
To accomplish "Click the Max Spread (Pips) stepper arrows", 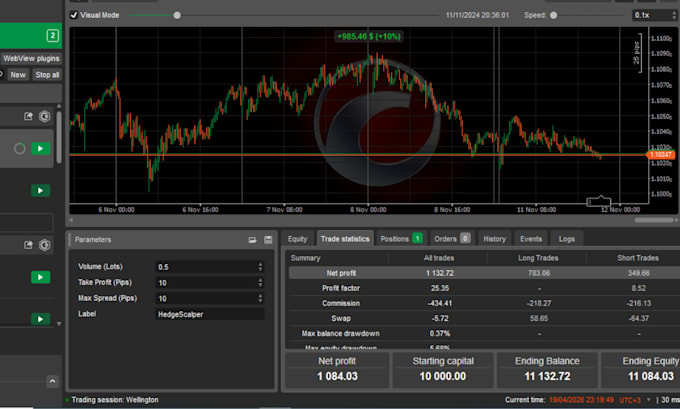I will coord(260,298).
